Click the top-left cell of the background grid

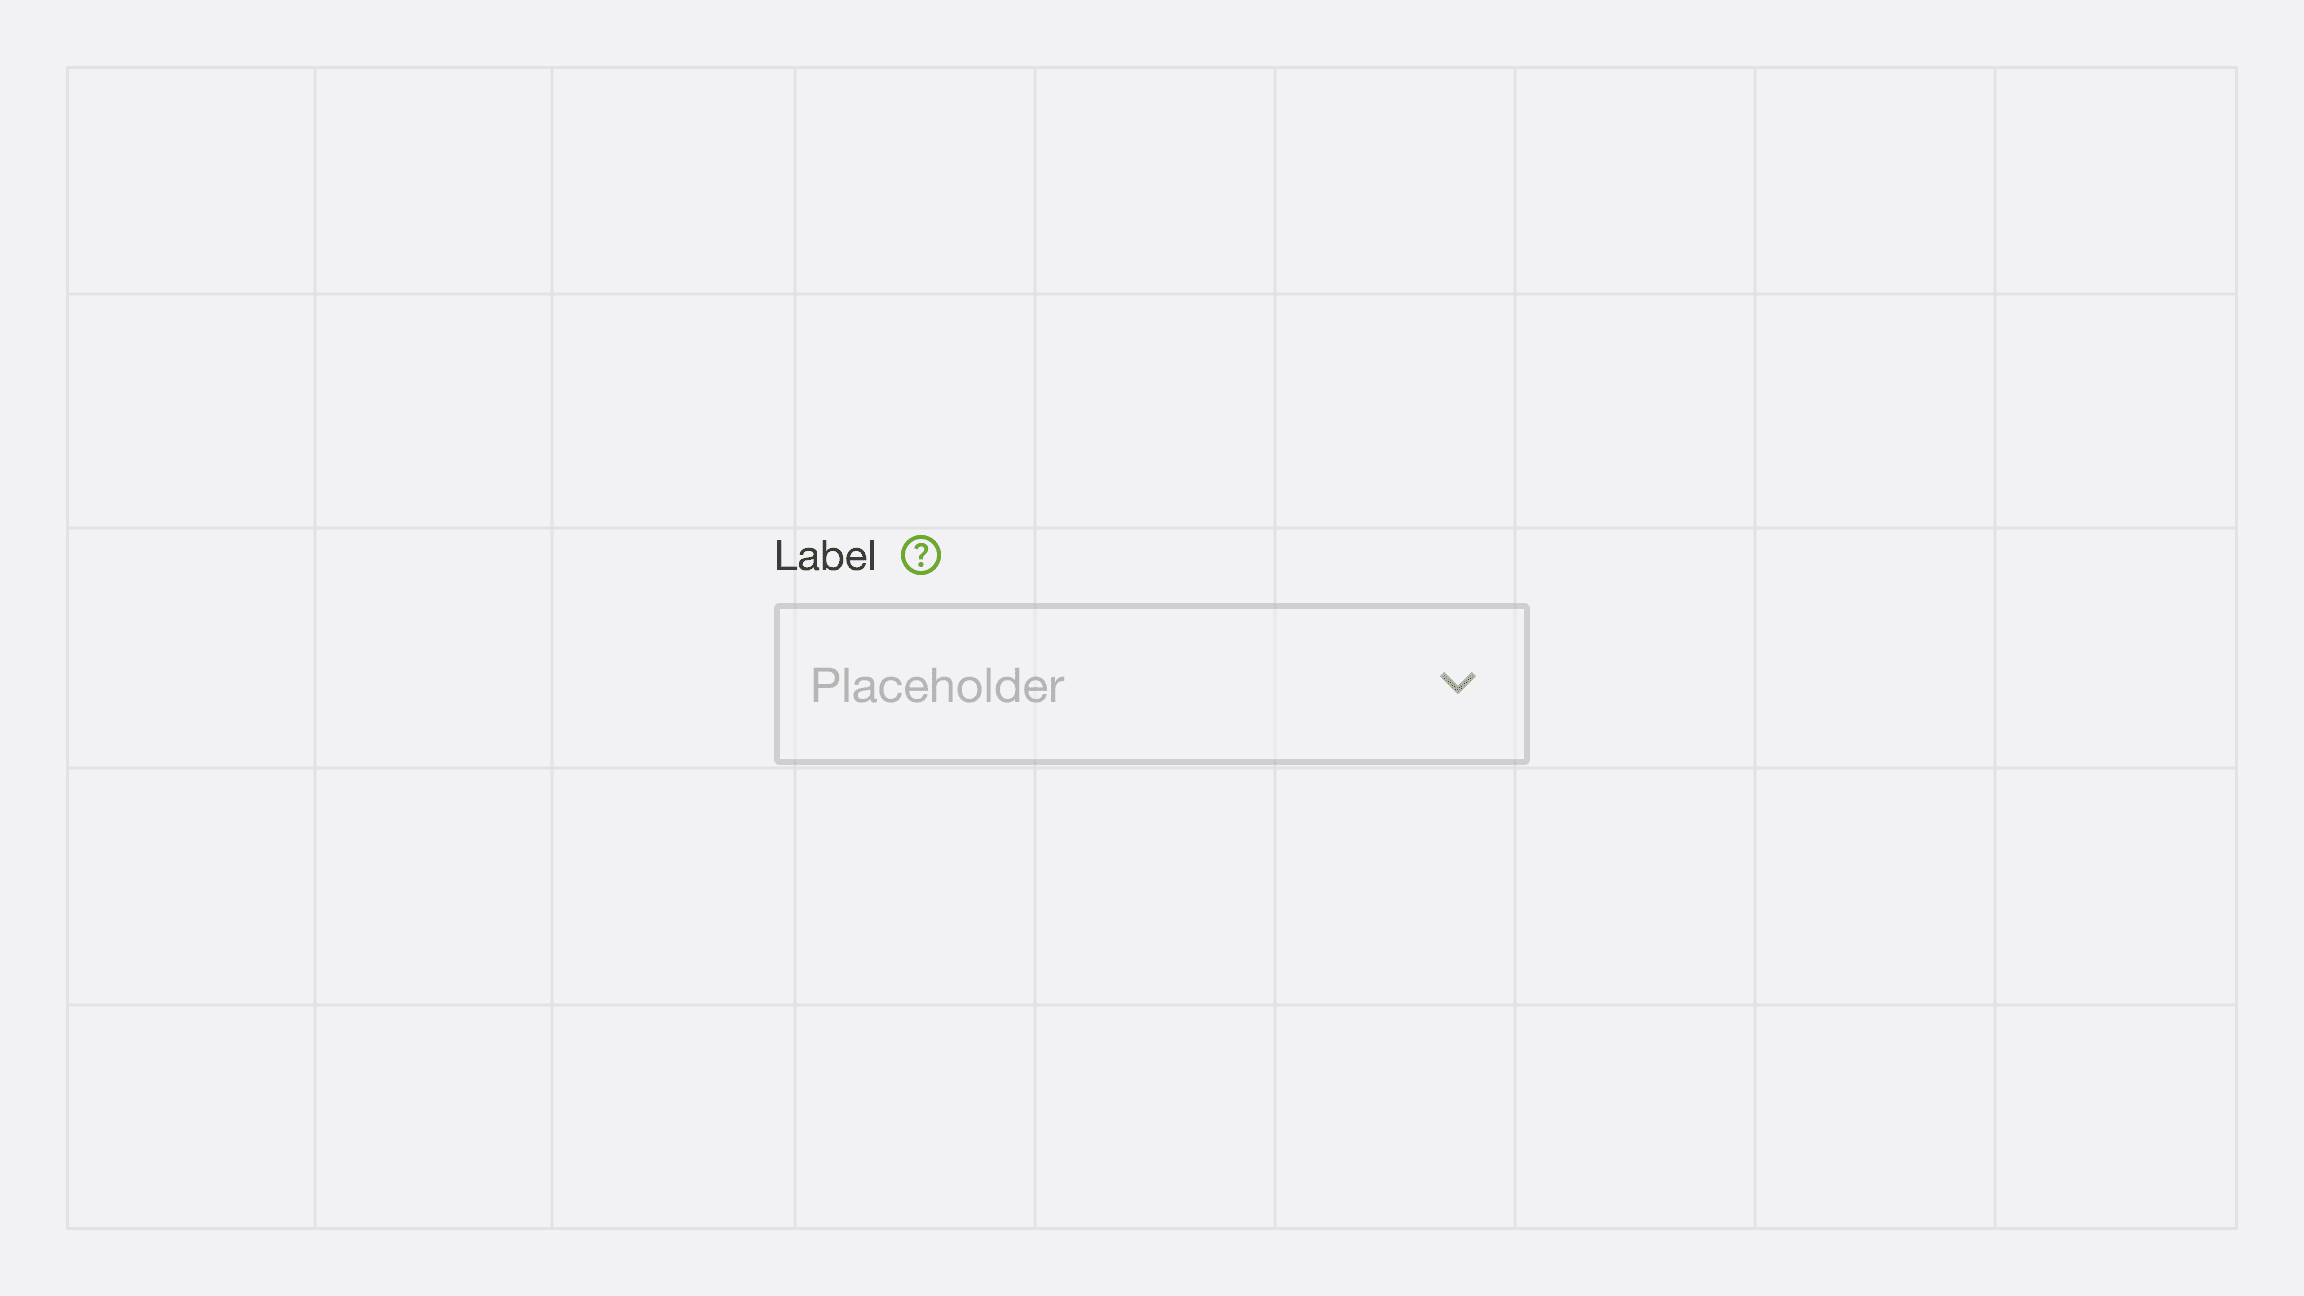[x=191, y=181]
